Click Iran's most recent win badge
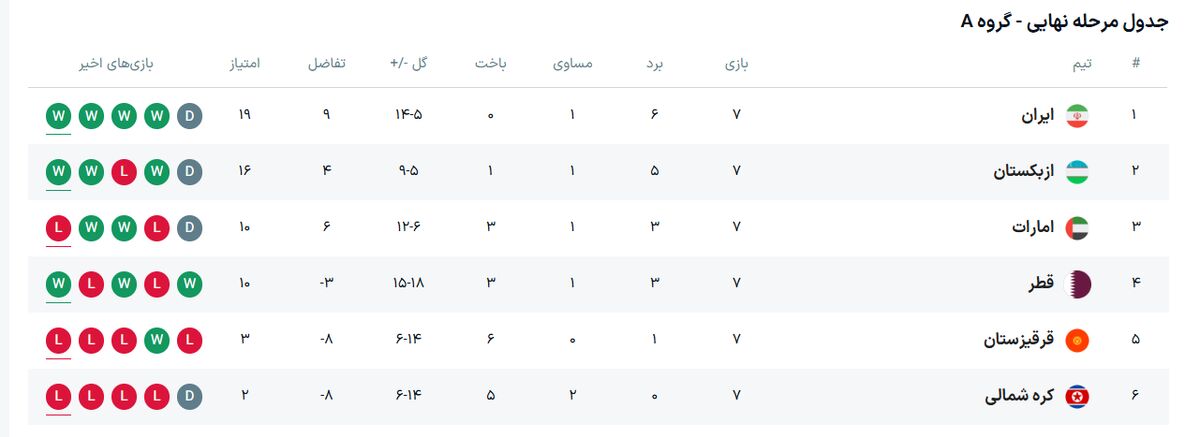The height and width of the screenshot is (437, 1200). tap(58, 115)
